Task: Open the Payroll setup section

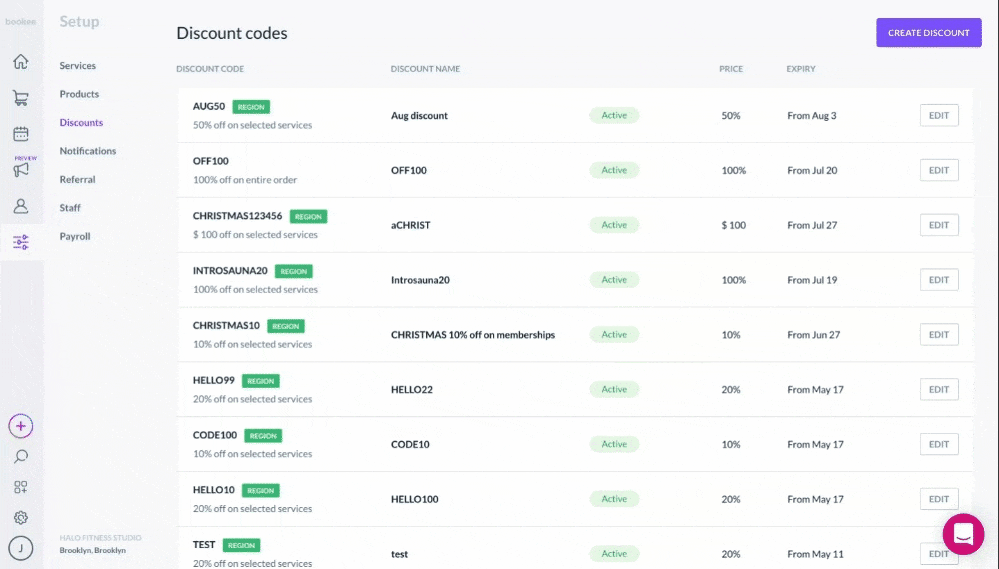Action: (x=75, y=237)
